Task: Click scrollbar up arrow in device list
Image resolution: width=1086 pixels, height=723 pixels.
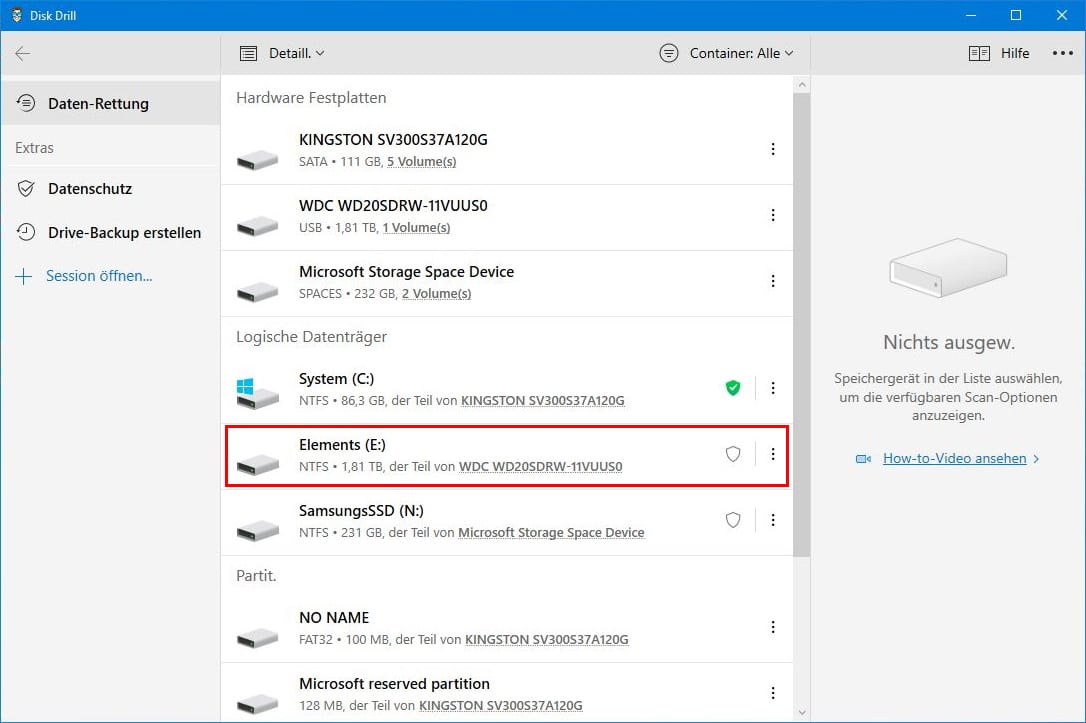Action: (802, 84)
